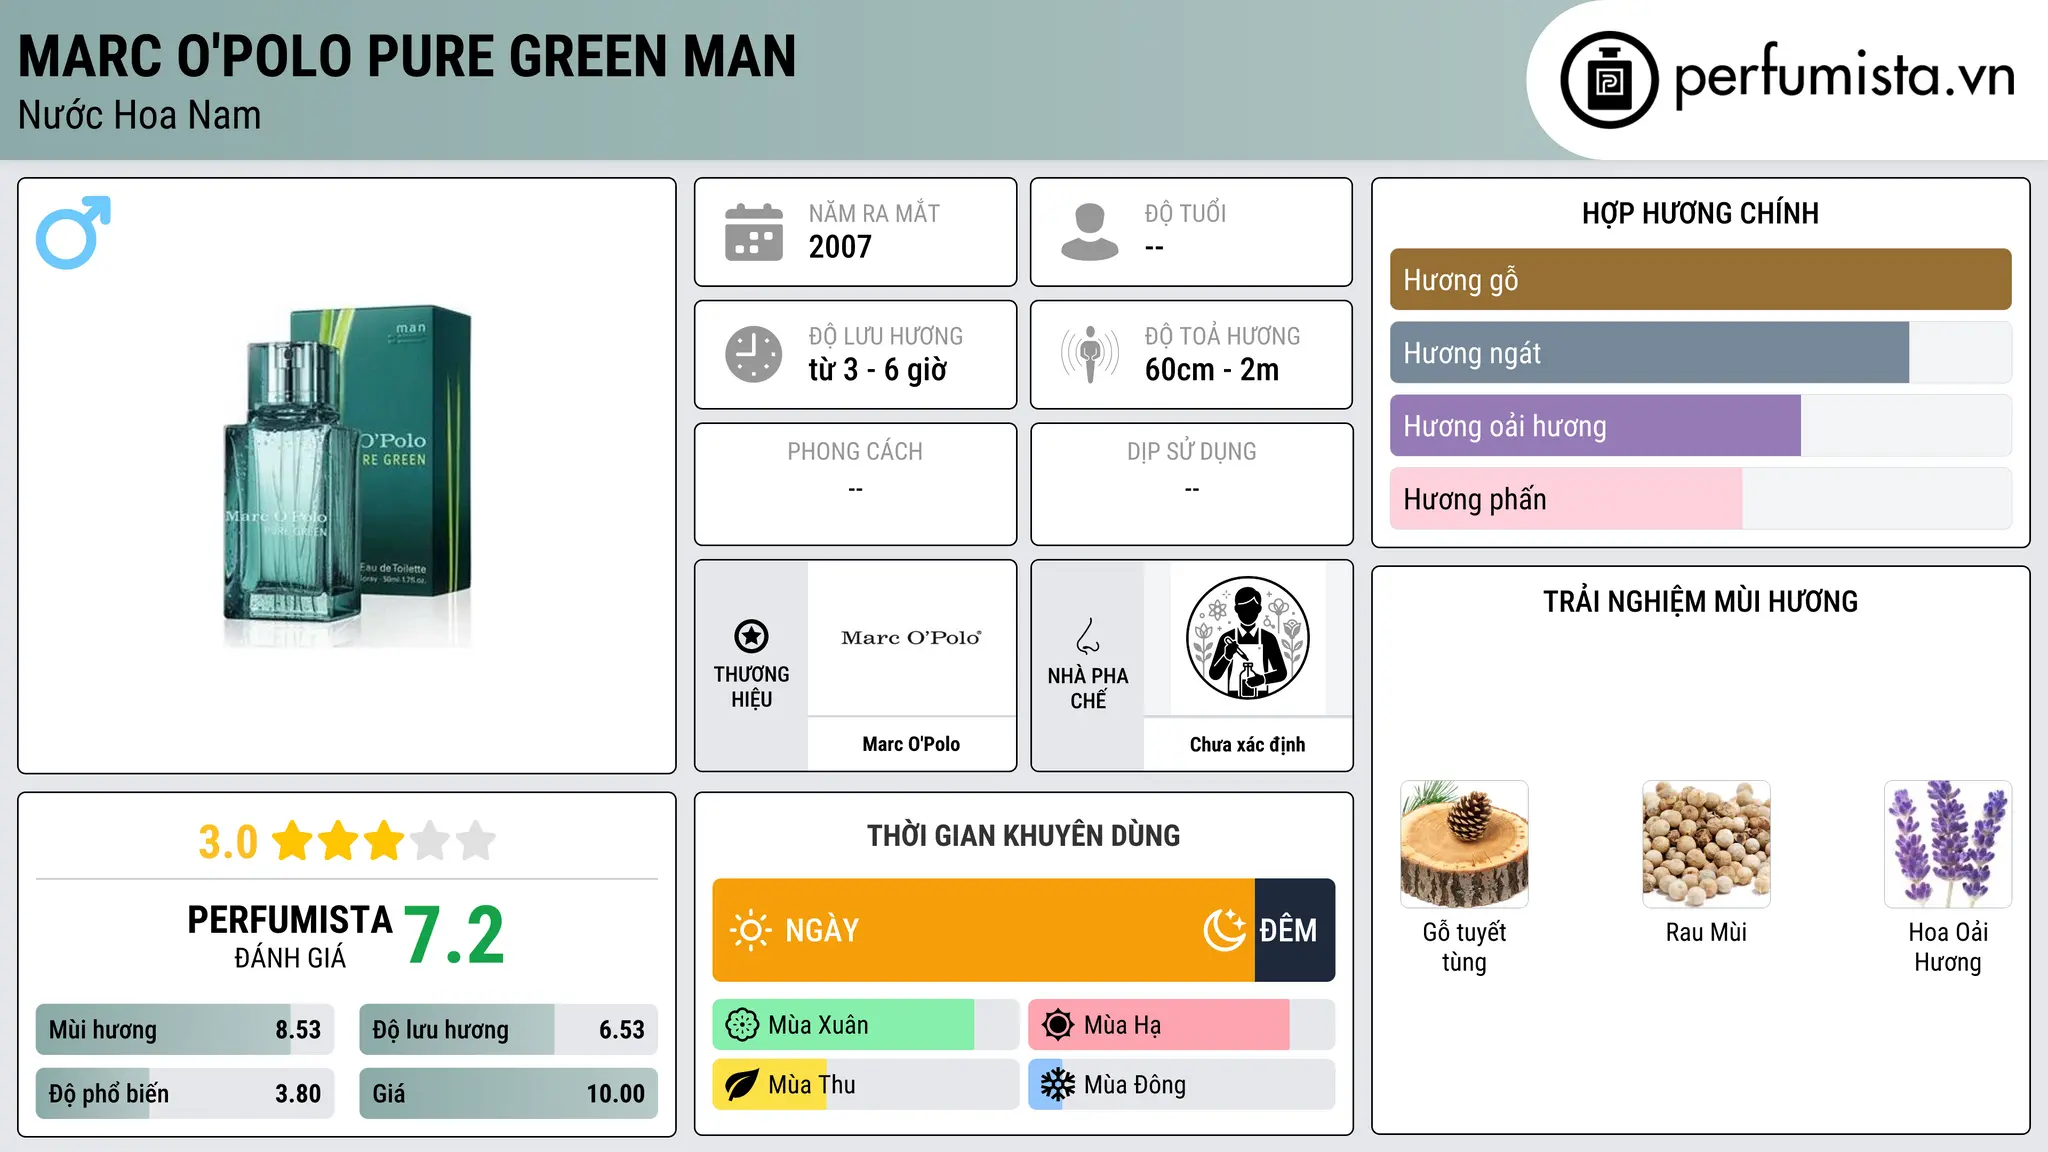Click the Mùa Xuân season bar
The width and height of the screenshot is (2048, 1152).
coord(866,1025)
